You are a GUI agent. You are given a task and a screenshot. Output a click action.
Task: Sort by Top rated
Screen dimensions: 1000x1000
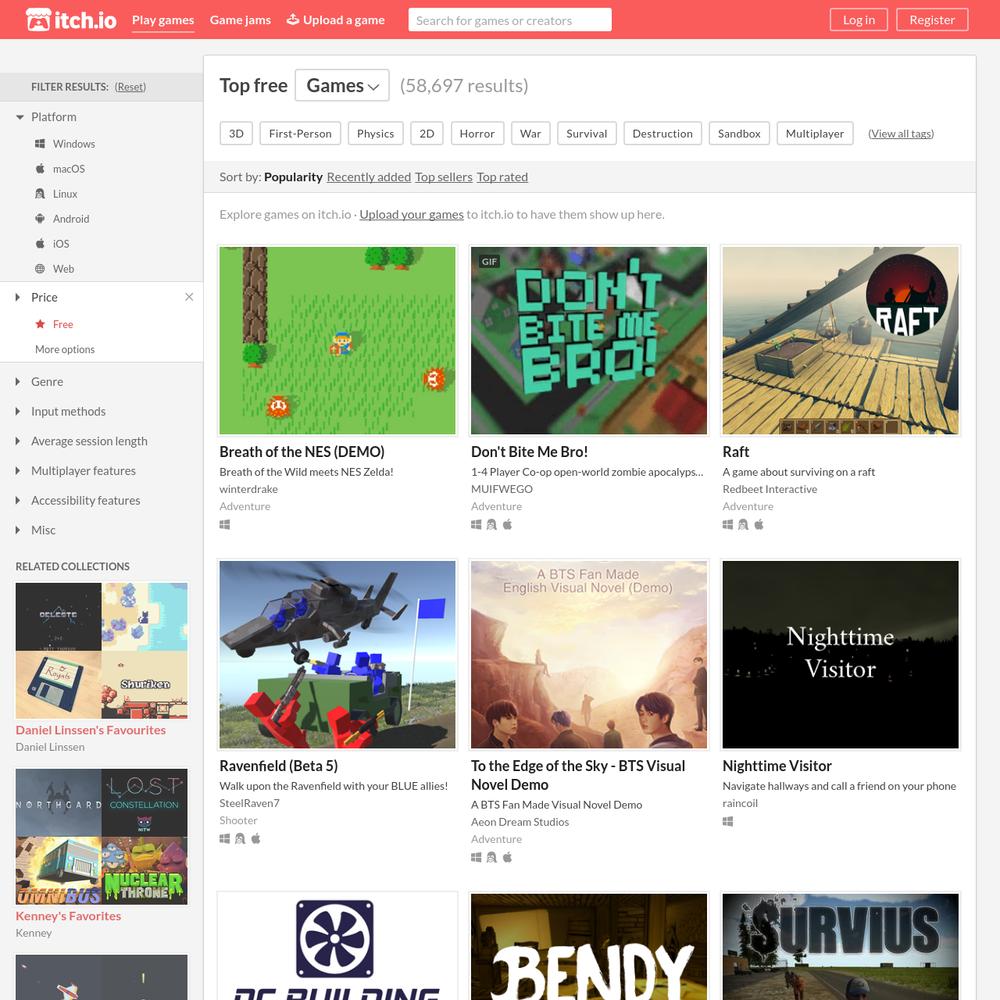[502, 177]
